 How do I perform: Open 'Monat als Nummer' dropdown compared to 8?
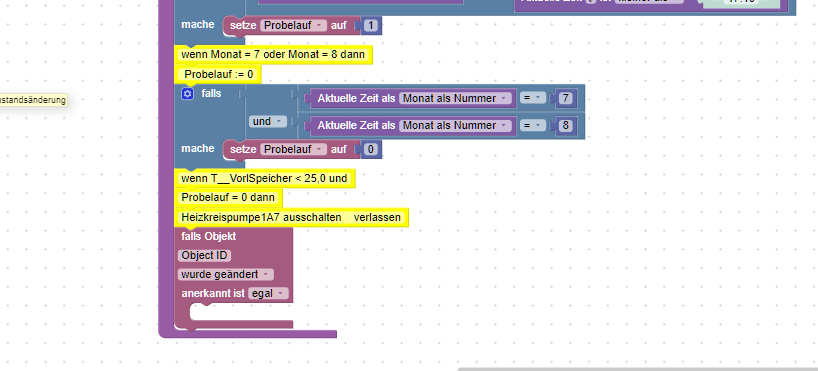pos(455,125)
